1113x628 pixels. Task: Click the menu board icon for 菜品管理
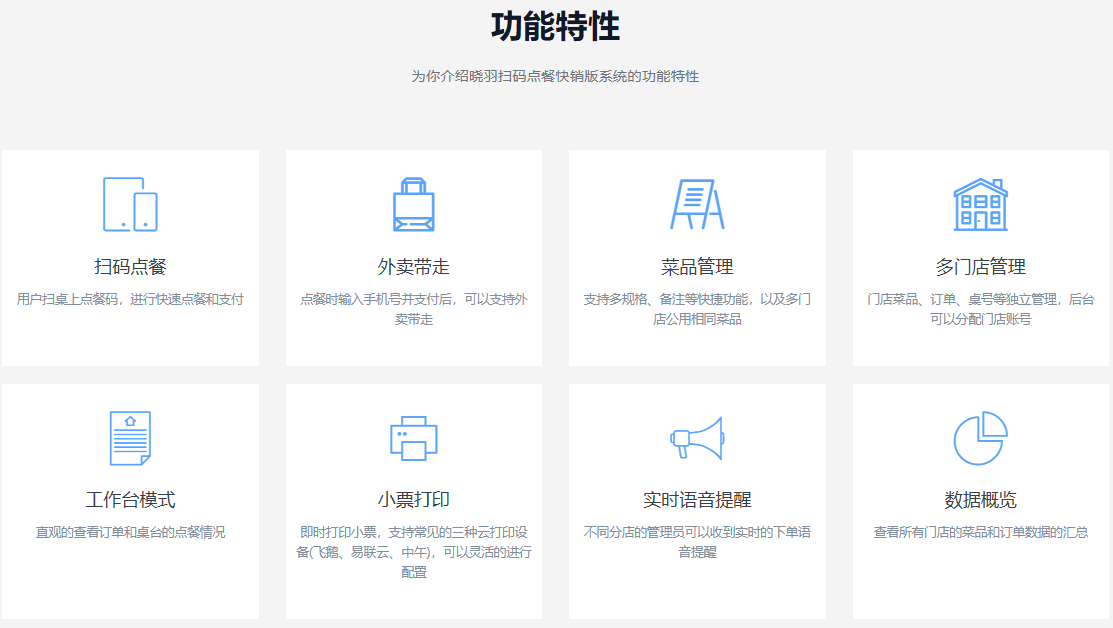point(697,204)
